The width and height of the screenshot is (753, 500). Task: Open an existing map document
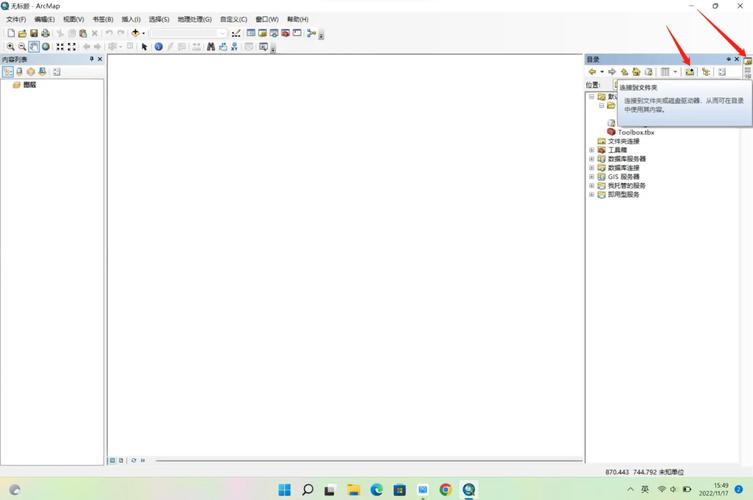[x=22, y=33]
